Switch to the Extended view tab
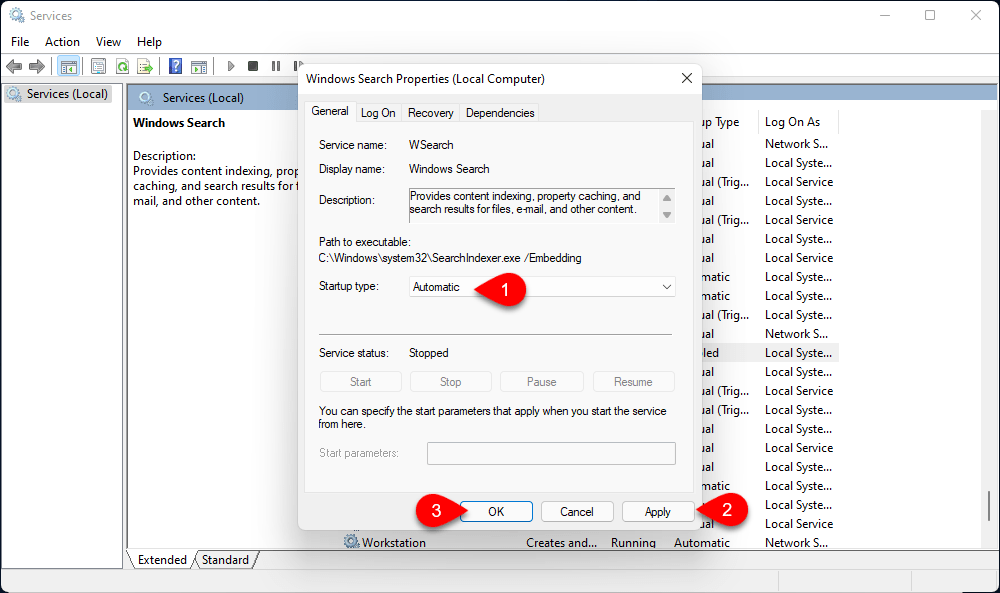 tap(162, 560)
